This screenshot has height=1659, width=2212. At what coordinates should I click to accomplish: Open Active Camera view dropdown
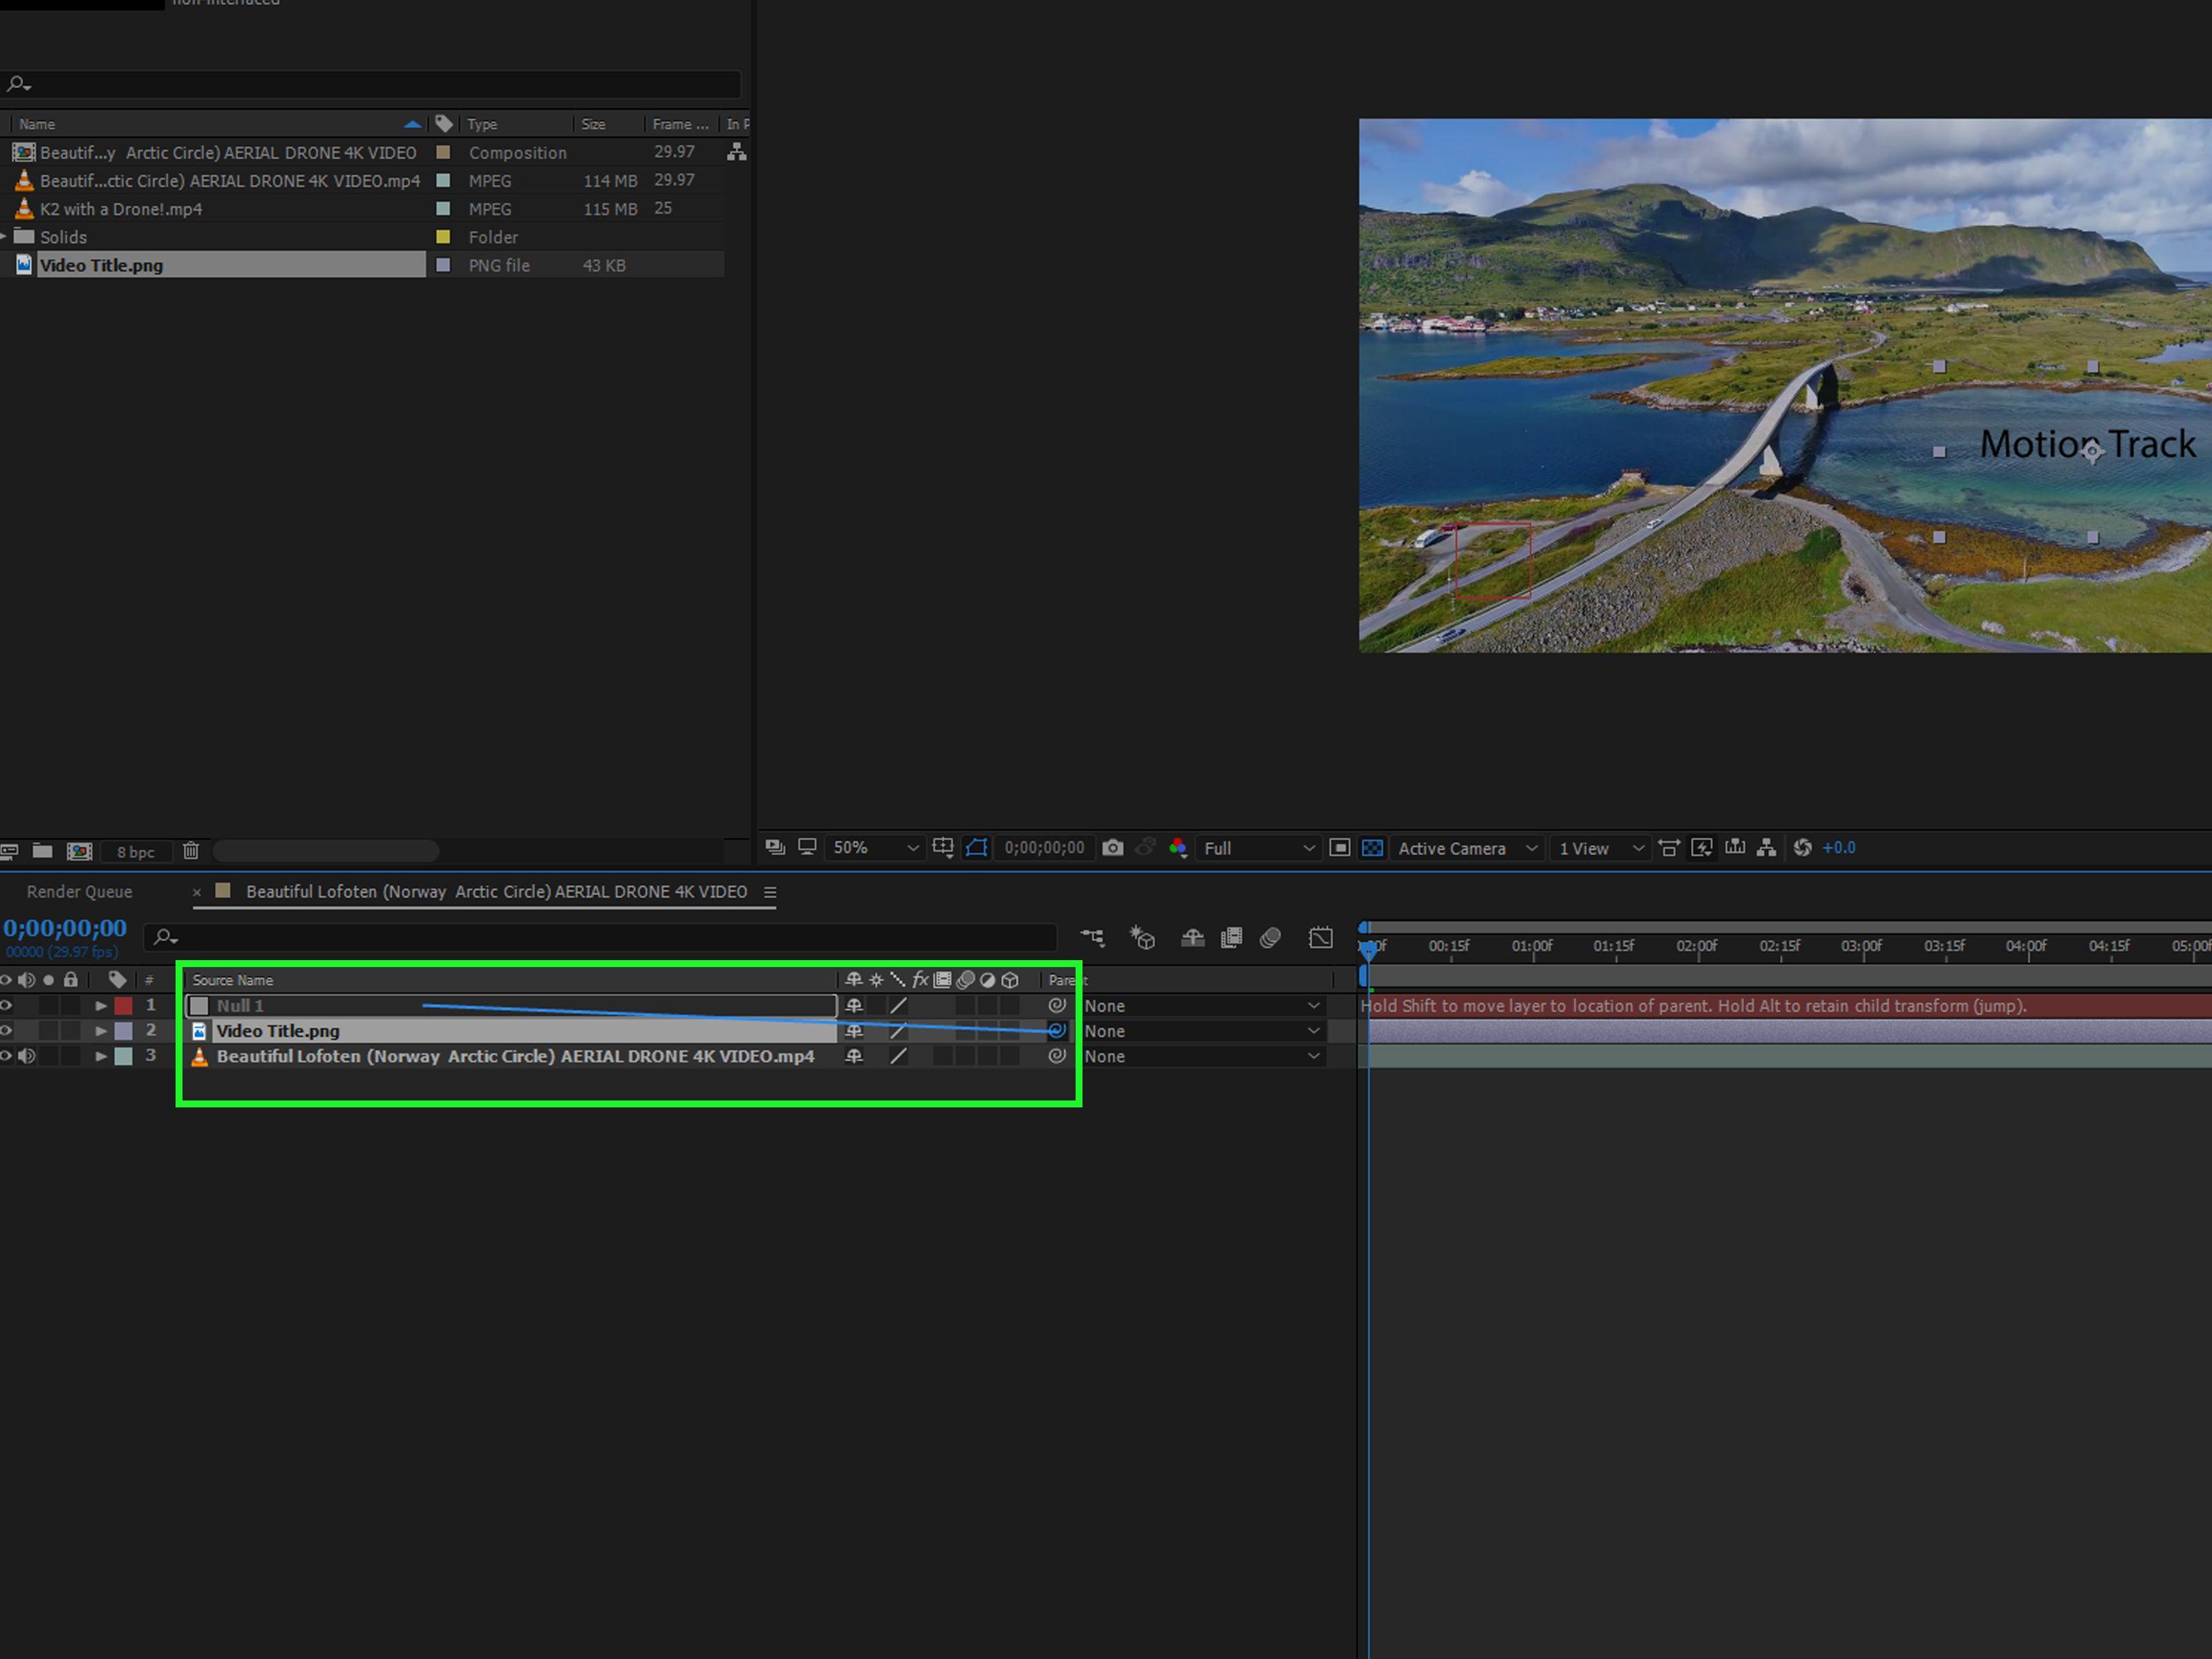coord(1466,848)
